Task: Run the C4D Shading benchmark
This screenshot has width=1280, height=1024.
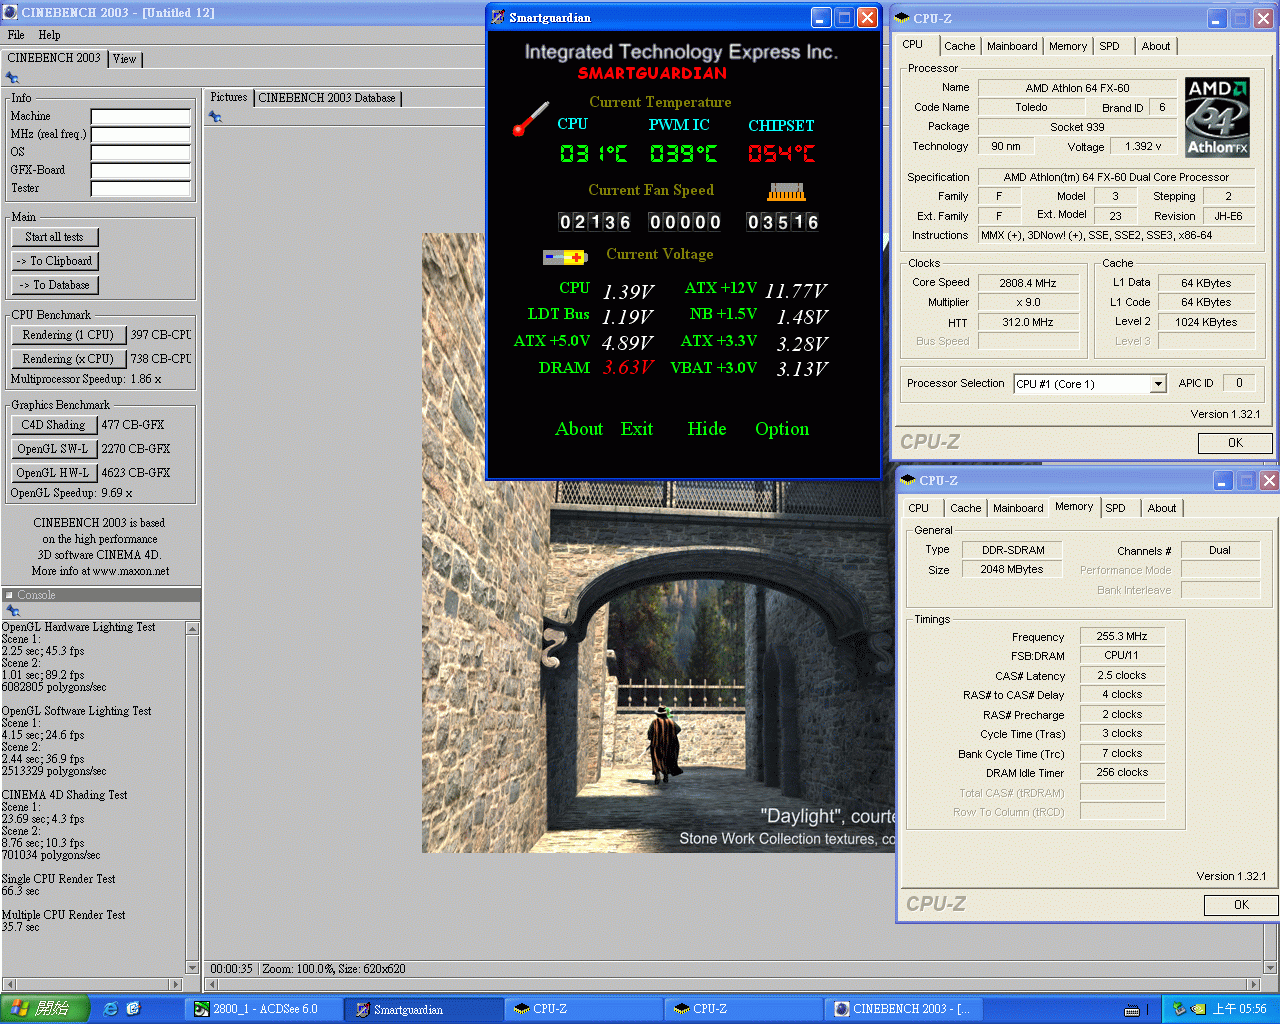Action: (x=53, y=425)
